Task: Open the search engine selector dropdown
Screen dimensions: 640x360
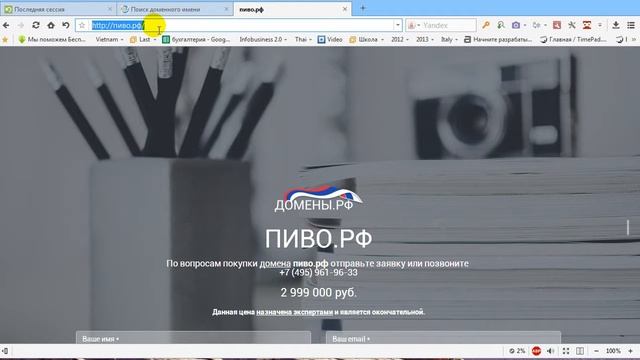Action: (414, 25)
